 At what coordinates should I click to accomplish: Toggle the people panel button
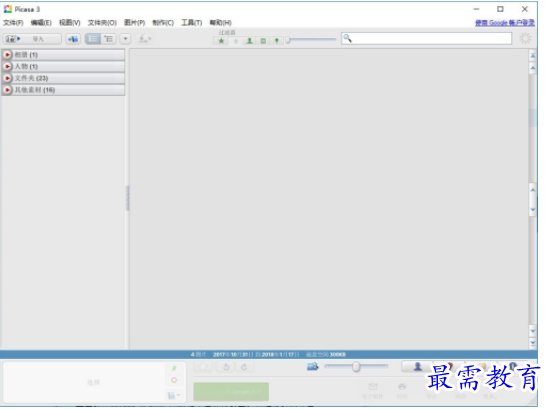coord(418,367)
